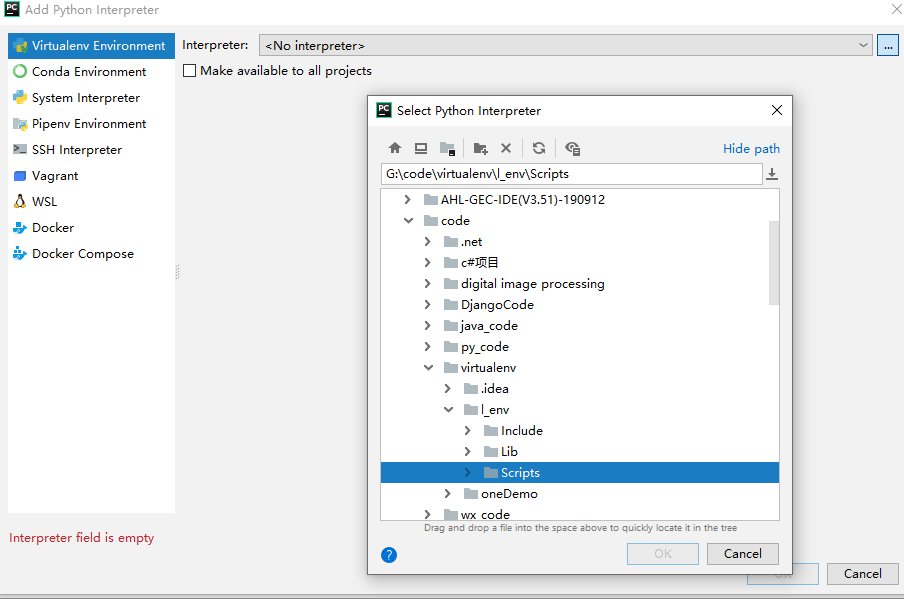Refresh the file tree icon
Viewport: 904px width, 599px height.
click(538, 148)
